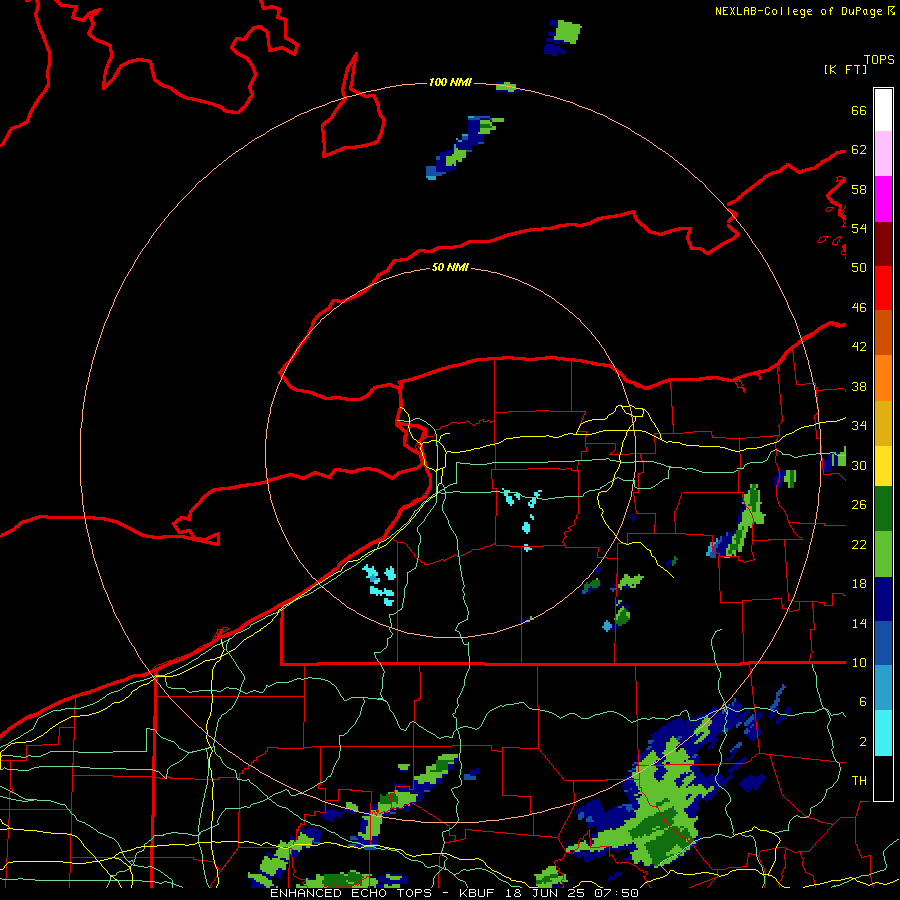
Task: Click the 6 value on the scale
Action: point(862,702)
